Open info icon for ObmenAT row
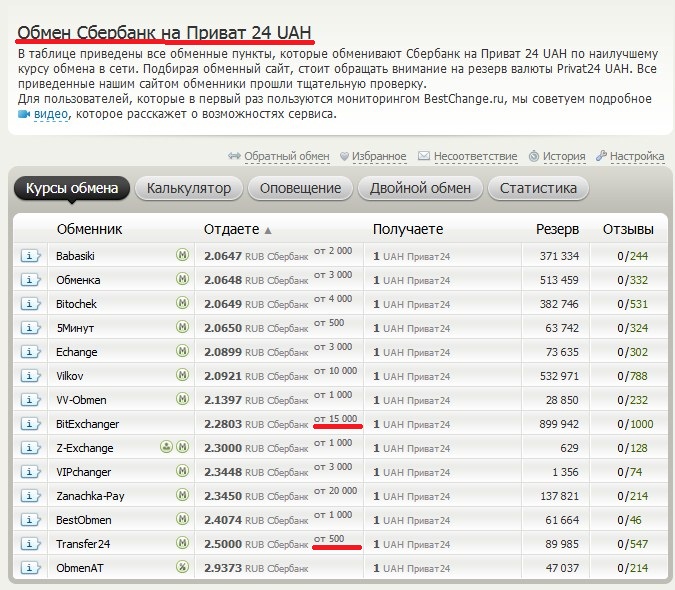The height and width of the screenshot is (590, 675). click(30, 568)
